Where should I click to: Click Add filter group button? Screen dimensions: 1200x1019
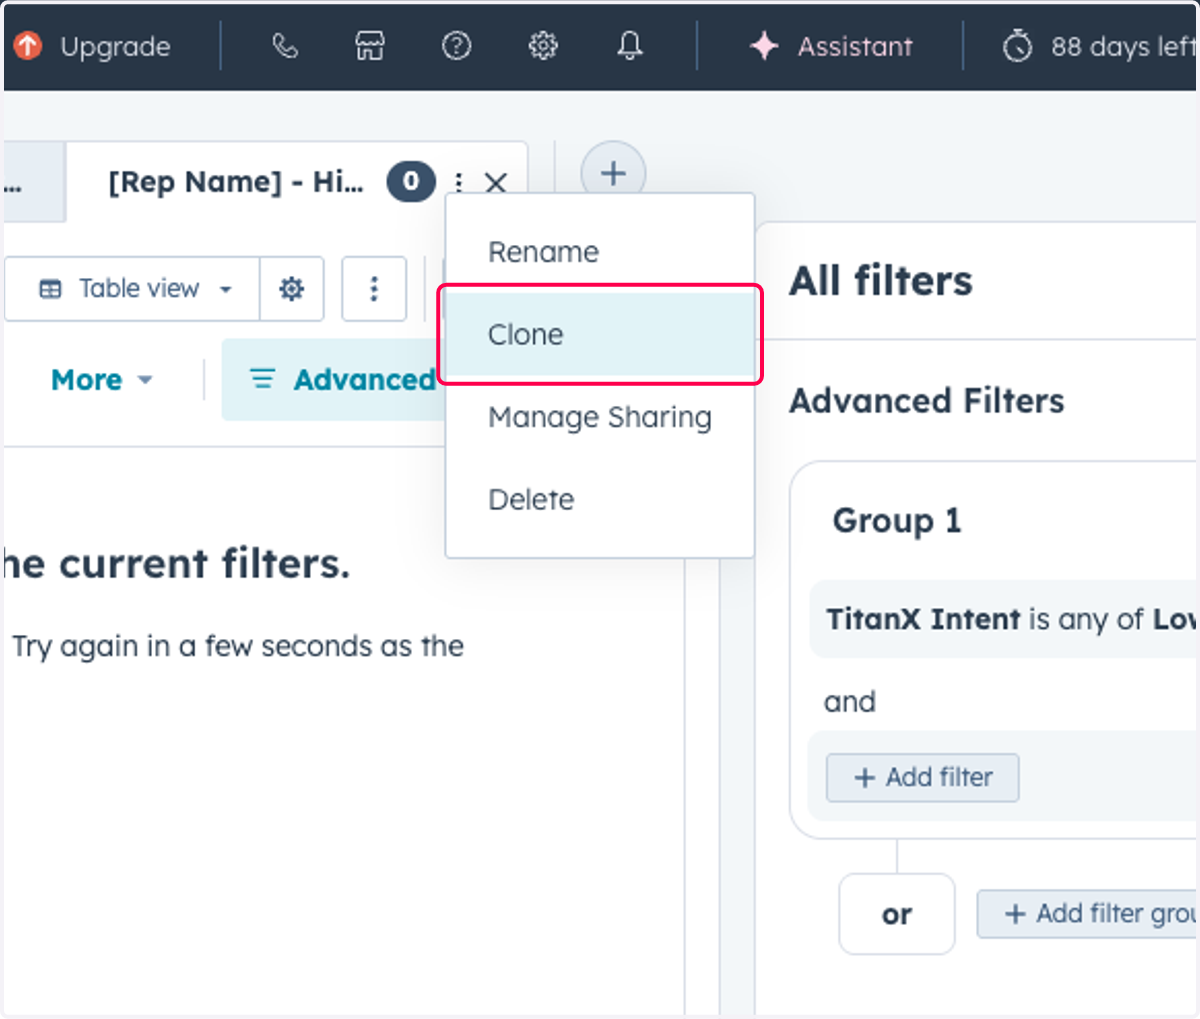click(1088, 914)
